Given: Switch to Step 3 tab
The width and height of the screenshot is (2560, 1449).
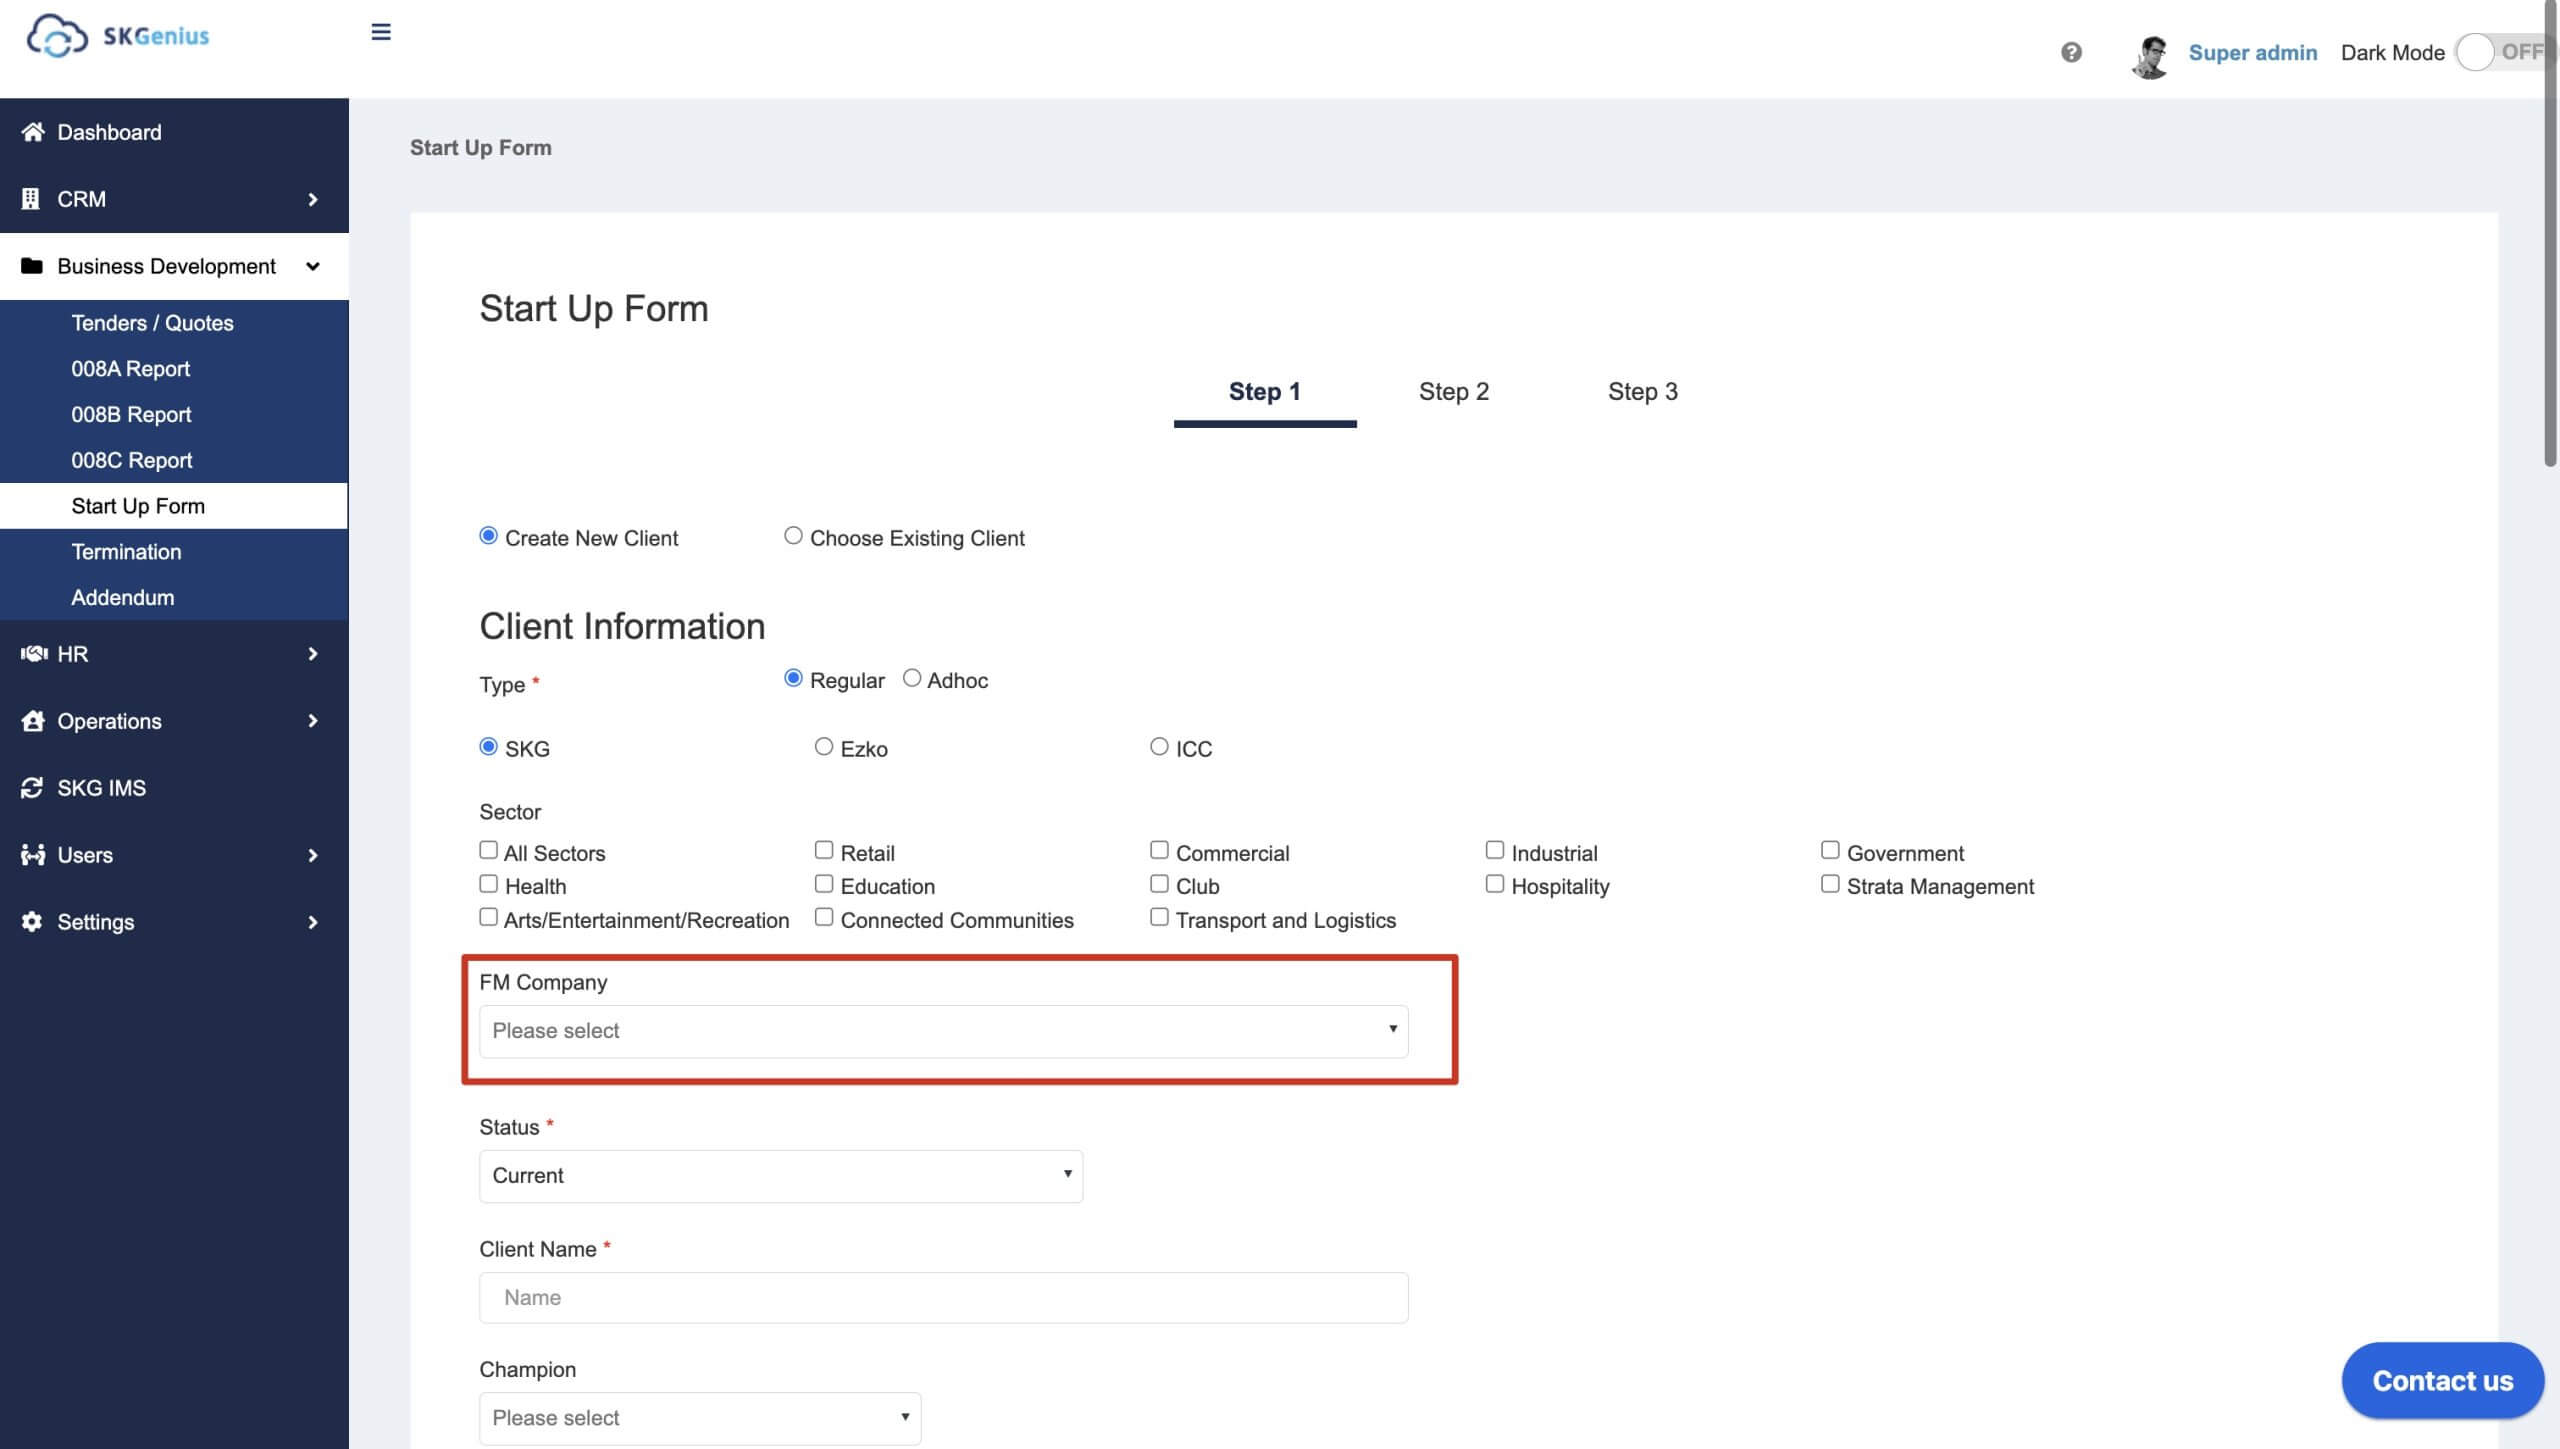Looking at the screenshot, I should pyautogui.click(x=1642, y=392).
